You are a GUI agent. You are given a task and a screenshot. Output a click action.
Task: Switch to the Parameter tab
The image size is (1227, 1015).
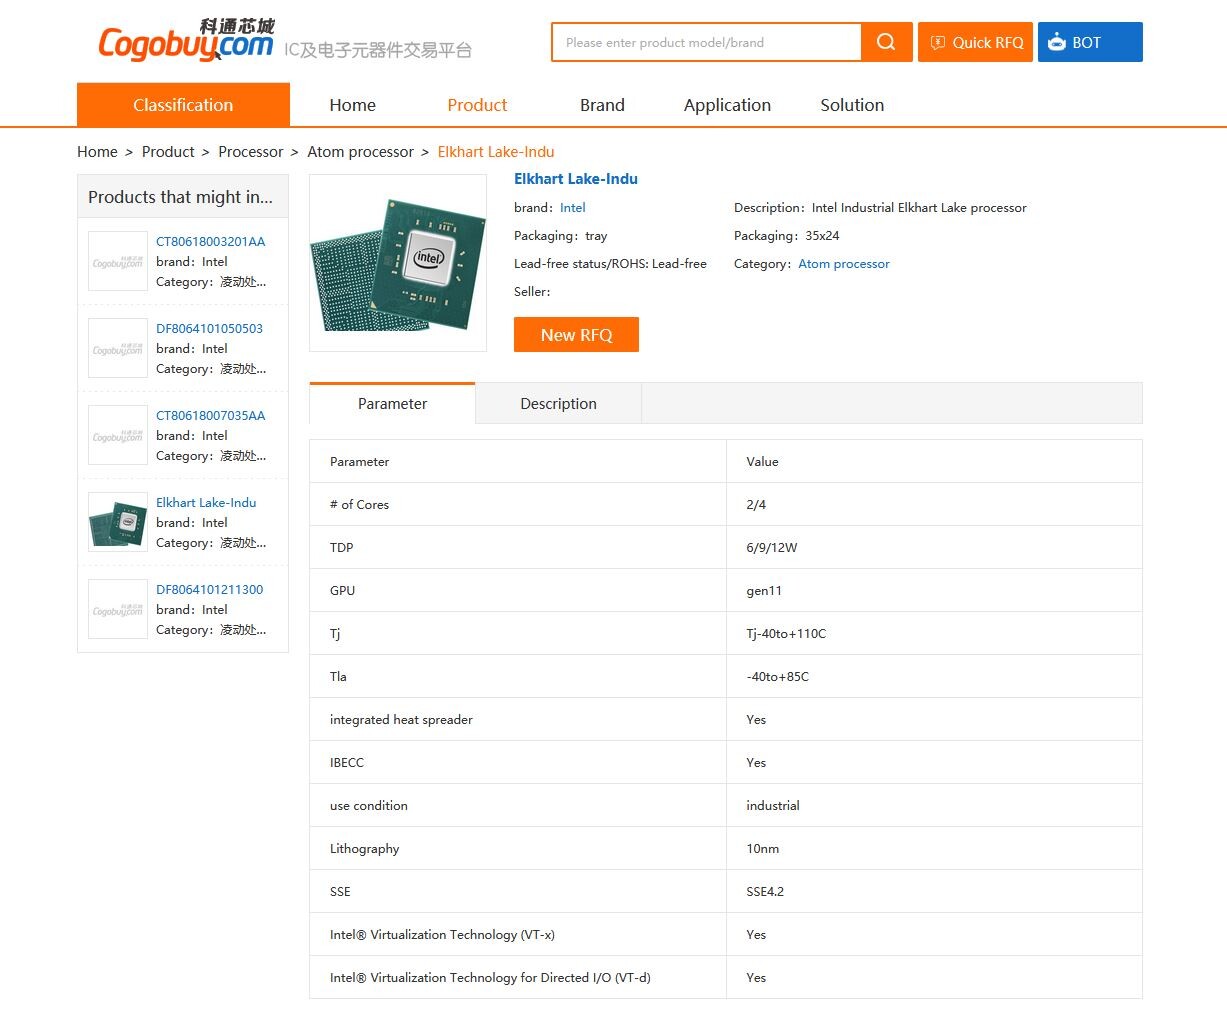pyautogui.click(x=392, y=403)
